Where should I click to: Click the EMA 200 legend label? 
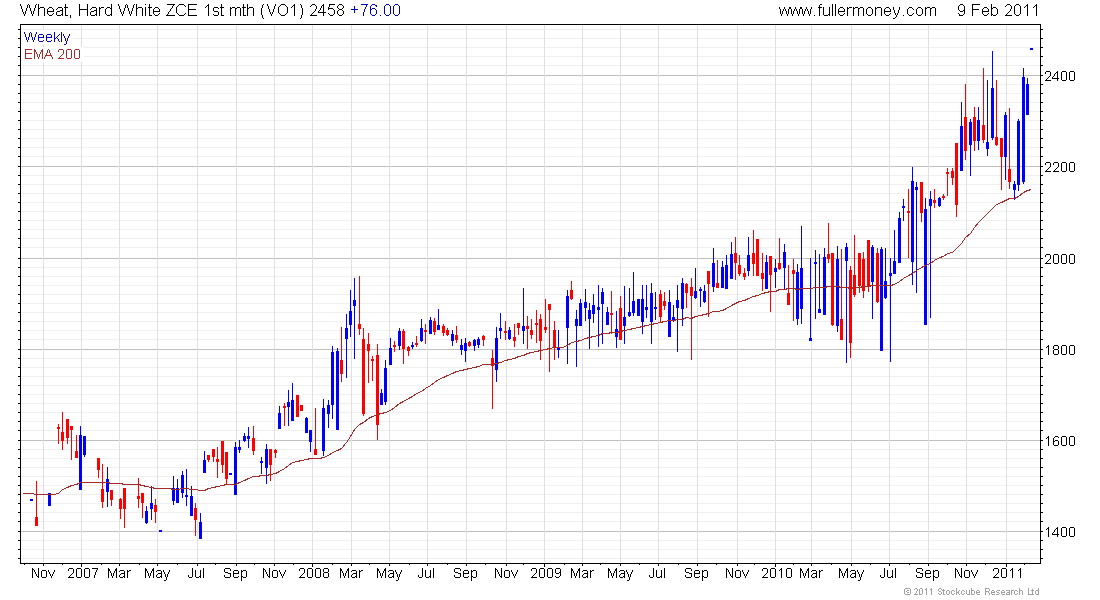[x=53, y=55]
